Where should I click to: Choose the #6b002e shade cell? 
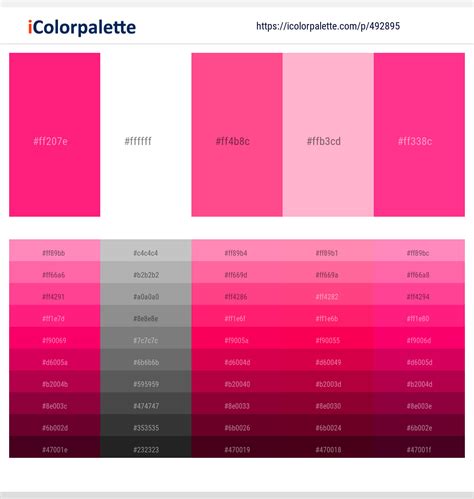419,425
